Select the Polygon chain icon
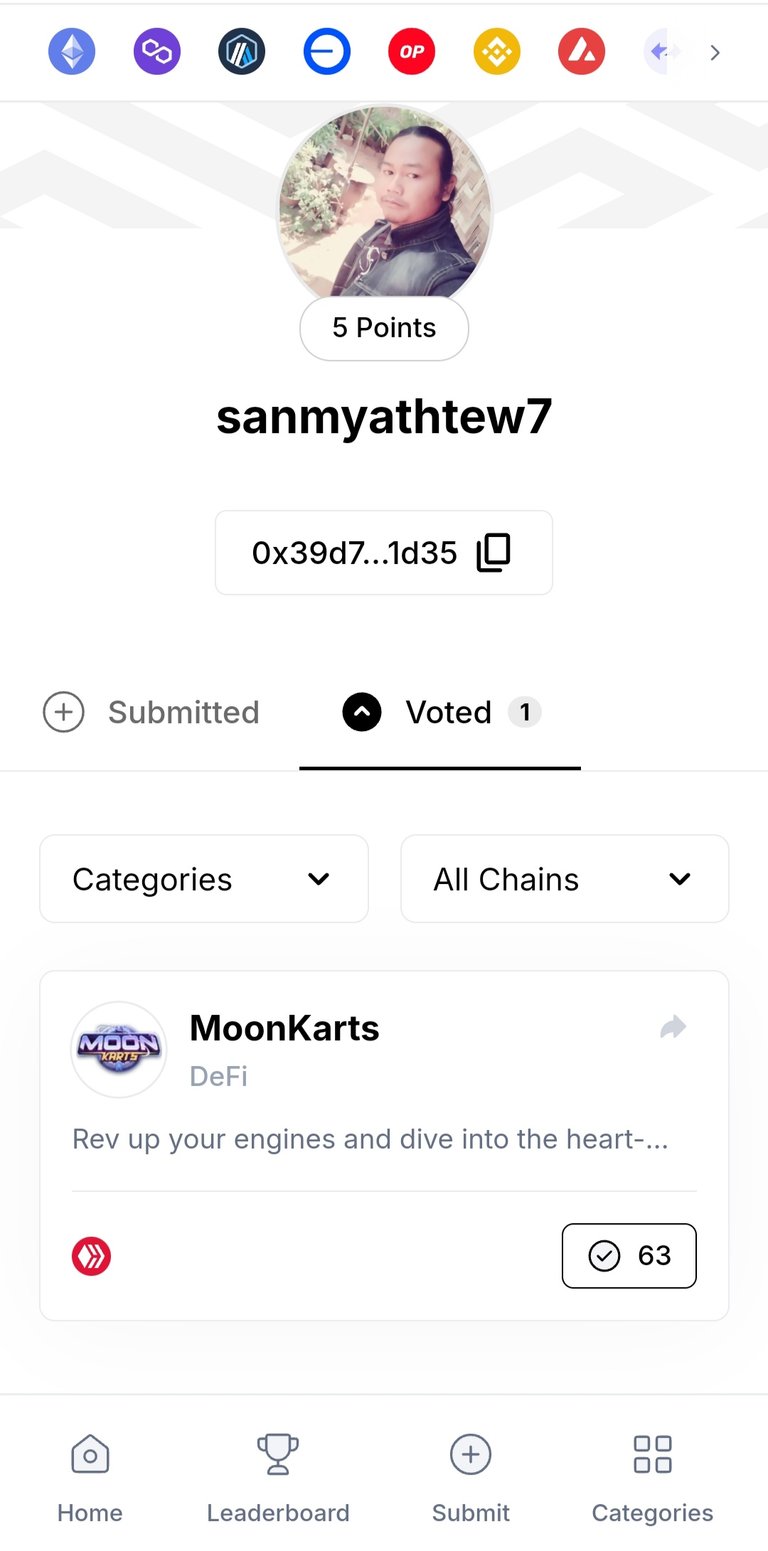The height and width of the screenshot is (1551, 768). [x=157, y=52]
